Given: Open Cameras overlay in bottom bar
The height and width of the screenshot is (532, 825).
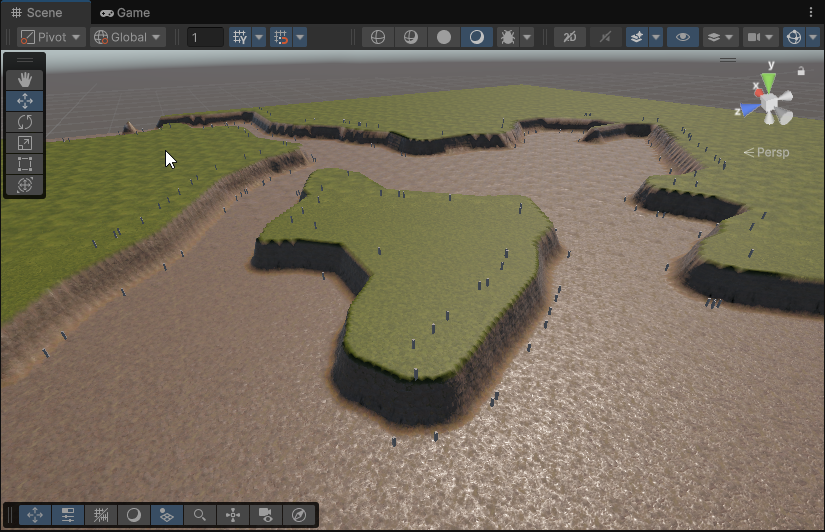Looking at the screenshot, I should tap(266, 515).
